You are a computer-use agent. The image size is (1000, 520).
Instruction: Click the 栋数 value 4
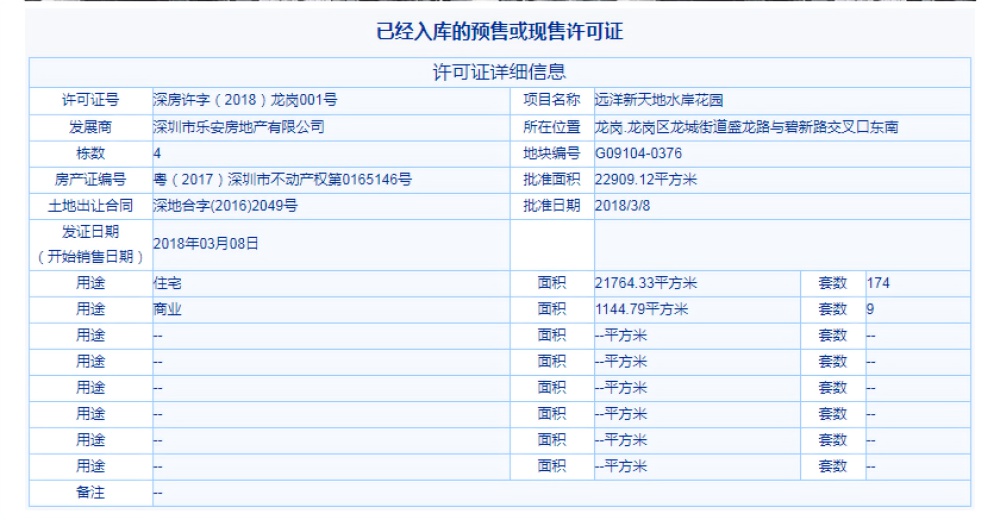[x=157, y=153]
